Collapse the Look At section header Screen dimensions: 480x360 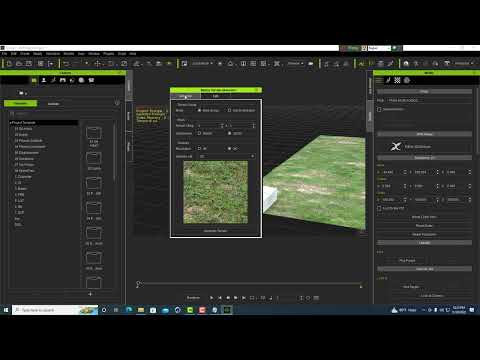tap(424, 269)
